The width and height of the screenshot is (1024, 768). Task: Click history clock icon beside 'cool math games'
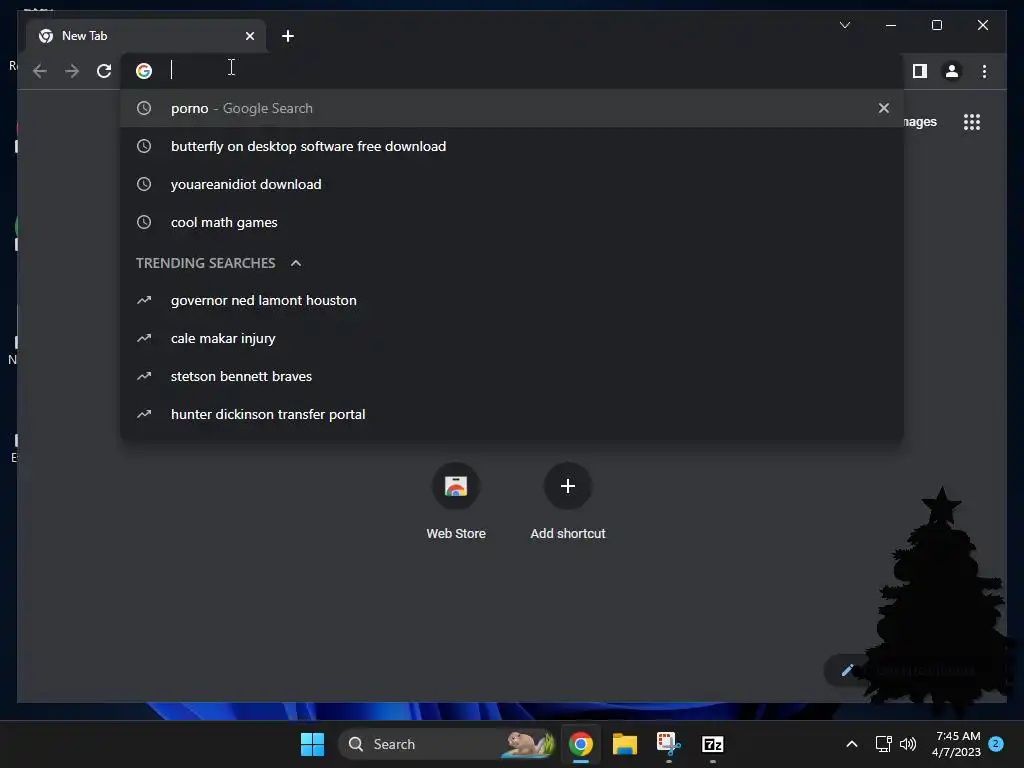coord(144,222)
